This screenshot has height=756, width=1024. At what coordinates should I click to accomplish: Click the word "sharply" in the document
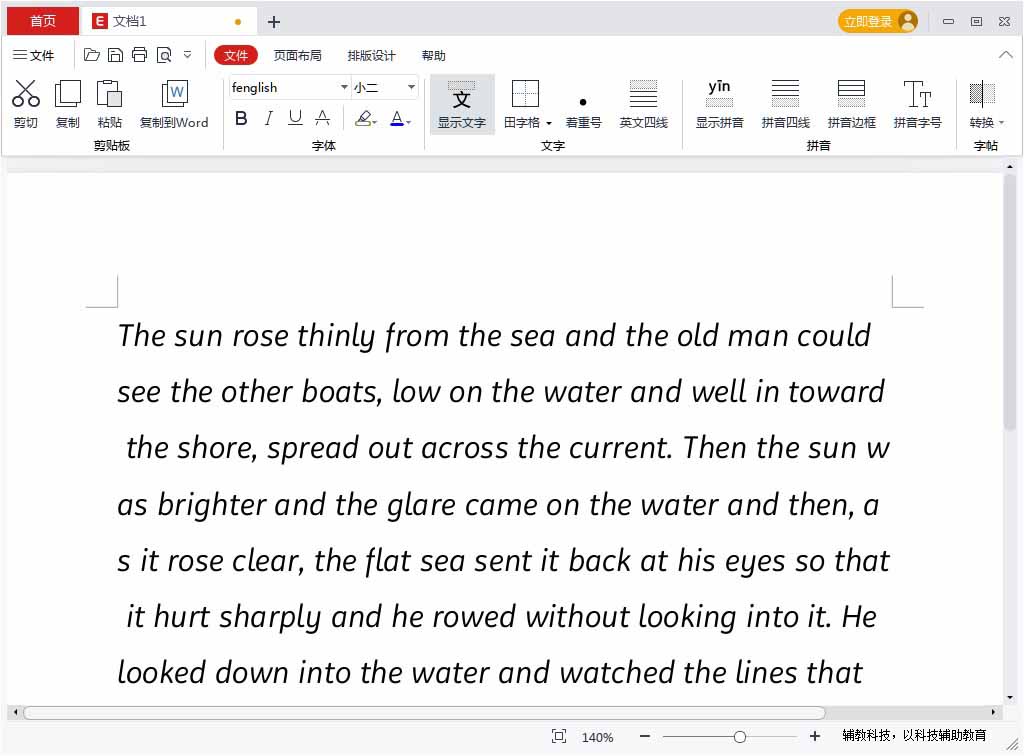pos(269,618)
